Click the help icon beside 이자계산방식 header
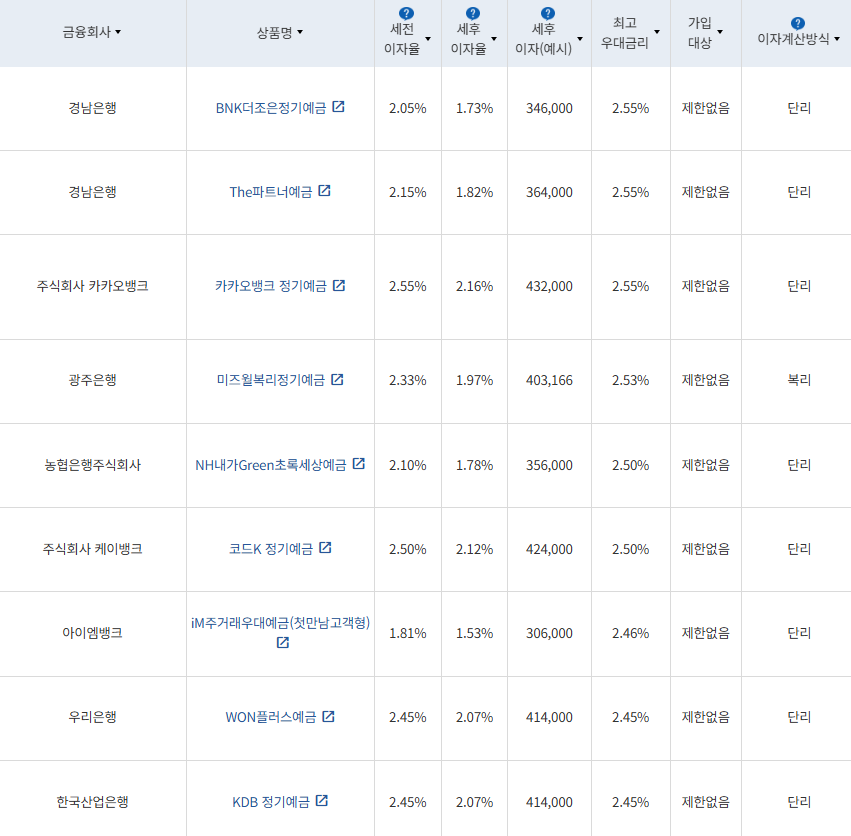Viewport: 851px width, 836px height. (x=797, y=22)
